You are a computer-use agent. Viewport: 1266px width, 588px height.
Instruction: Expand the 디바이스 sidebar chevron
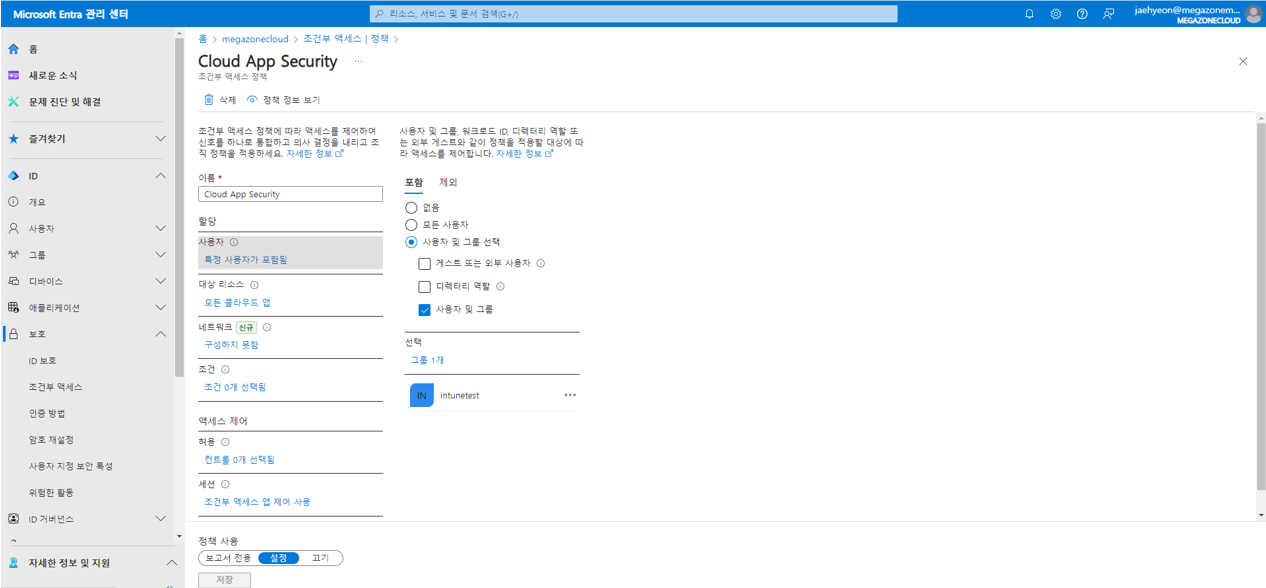click(160, 281)
